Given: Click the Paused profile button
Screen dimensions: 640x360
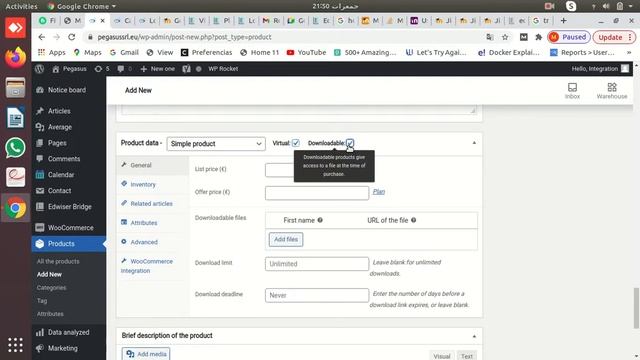Looking at the screenshot, I should (569, 37).
